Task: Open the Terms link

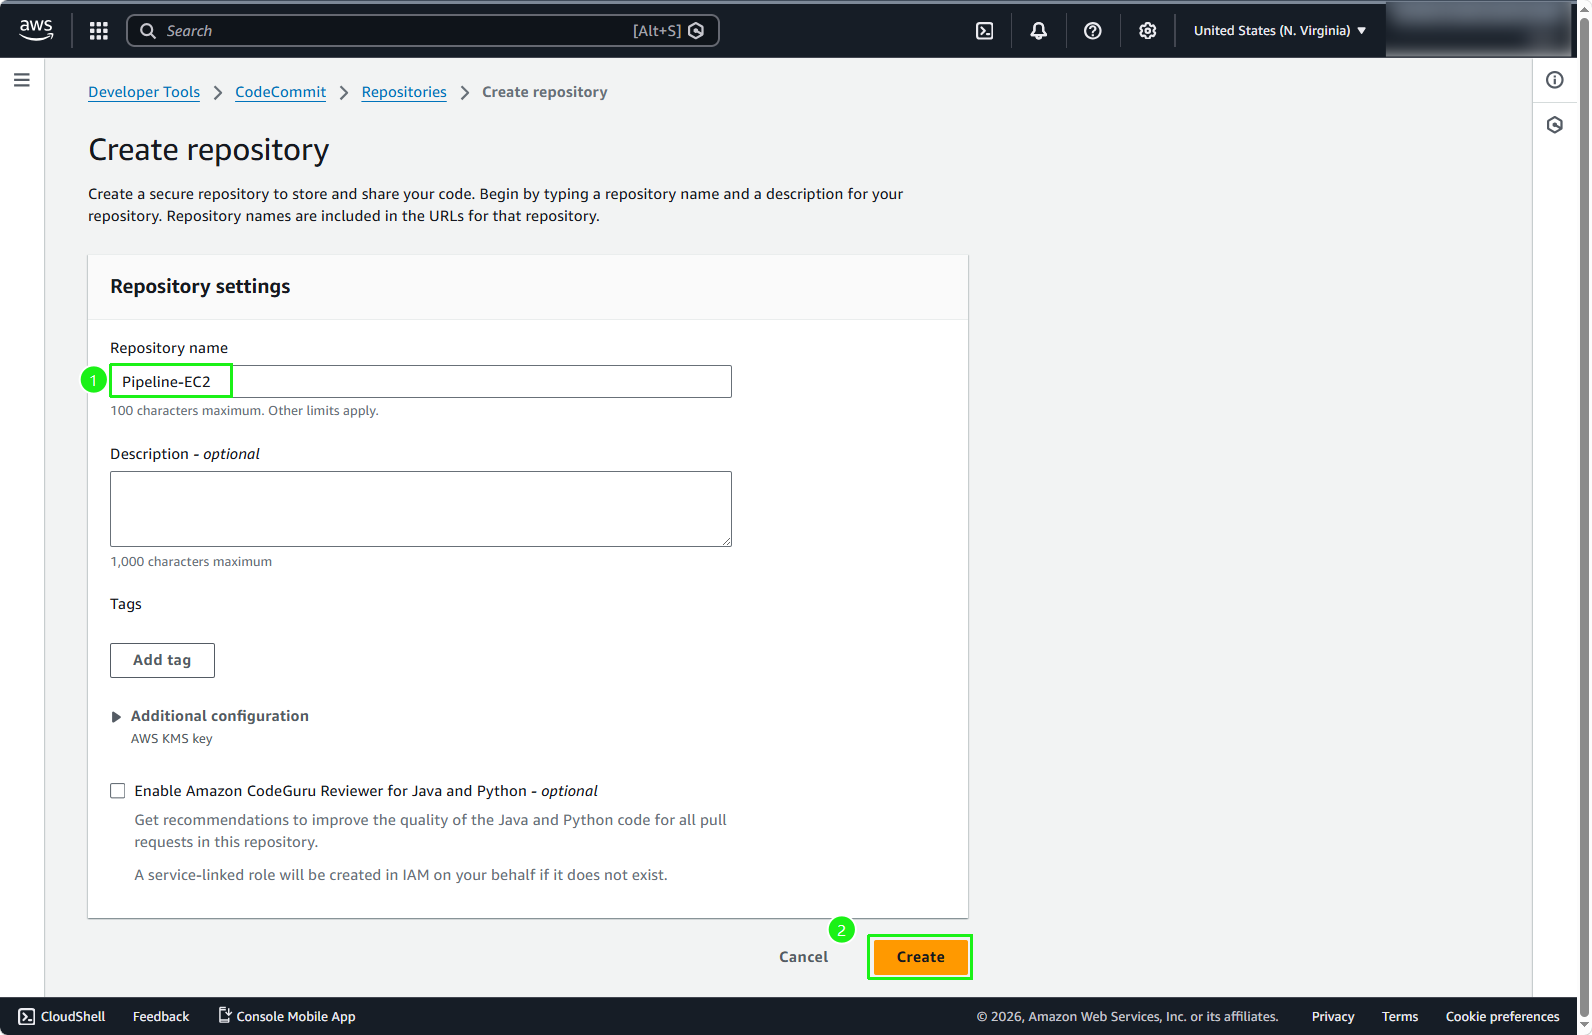Action: 1400,1016
